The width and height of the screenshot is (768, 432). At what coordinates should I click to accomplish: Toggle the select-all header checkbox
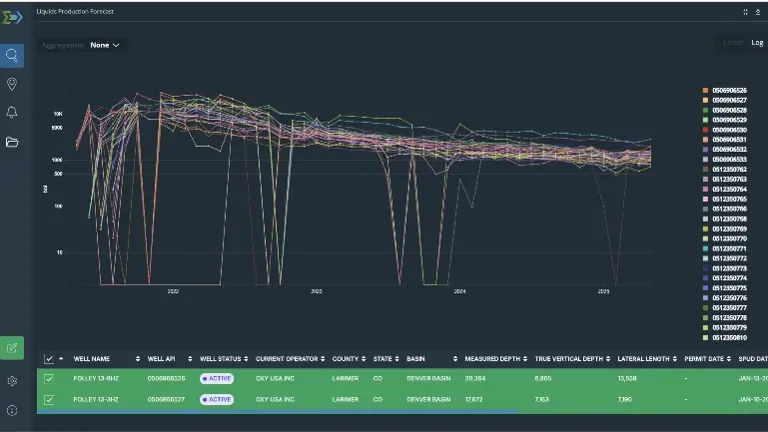point(49,358)
